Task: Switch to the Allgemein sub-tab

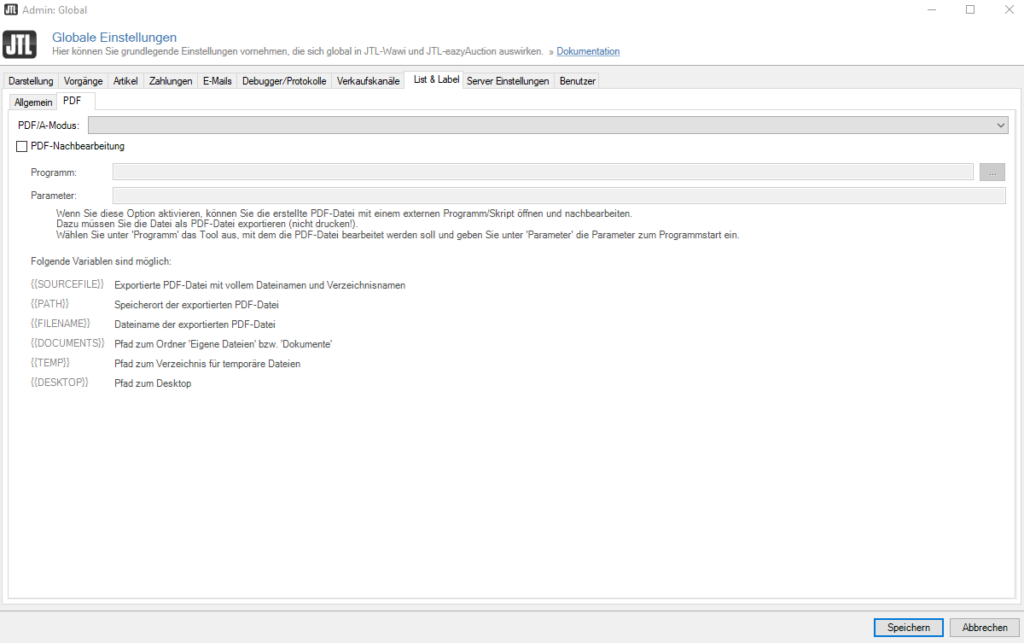Action: (33, 102)
